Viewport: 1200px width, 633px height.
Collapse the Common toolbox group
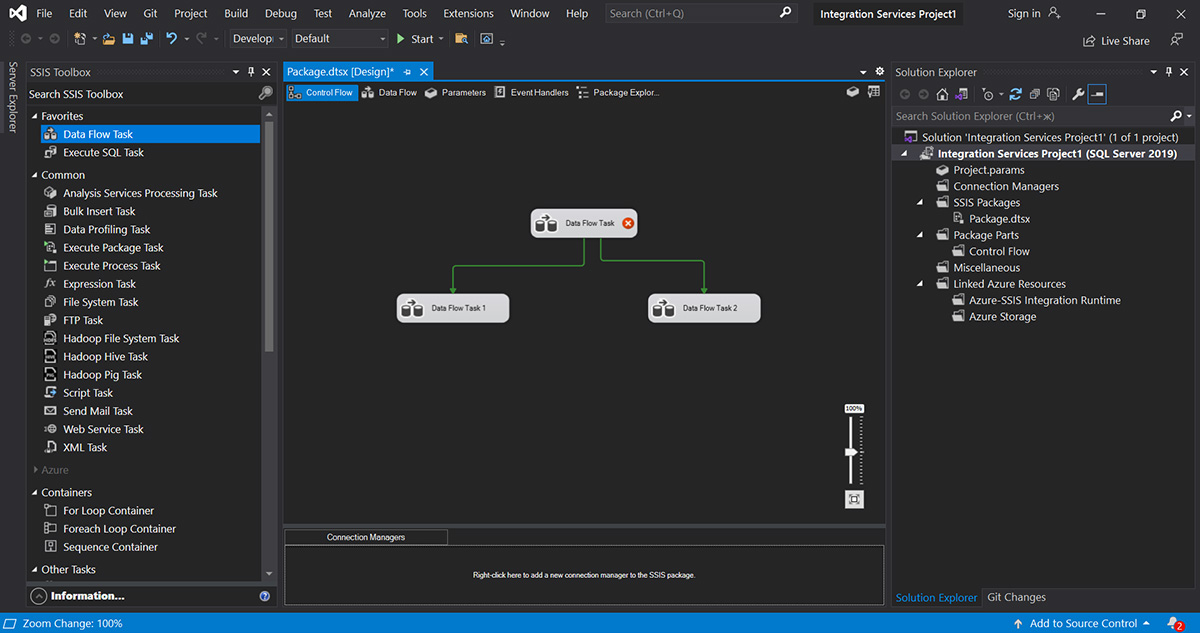click(35, 175)
